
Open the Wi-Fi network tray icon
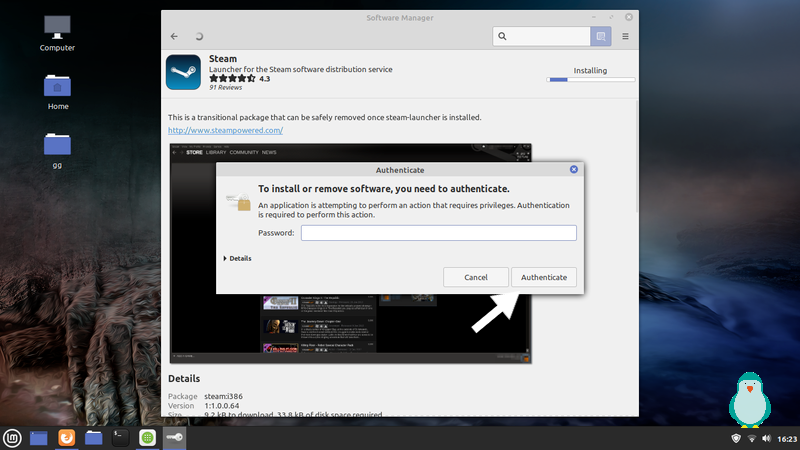pyautogui.click(x=752, y=438)
